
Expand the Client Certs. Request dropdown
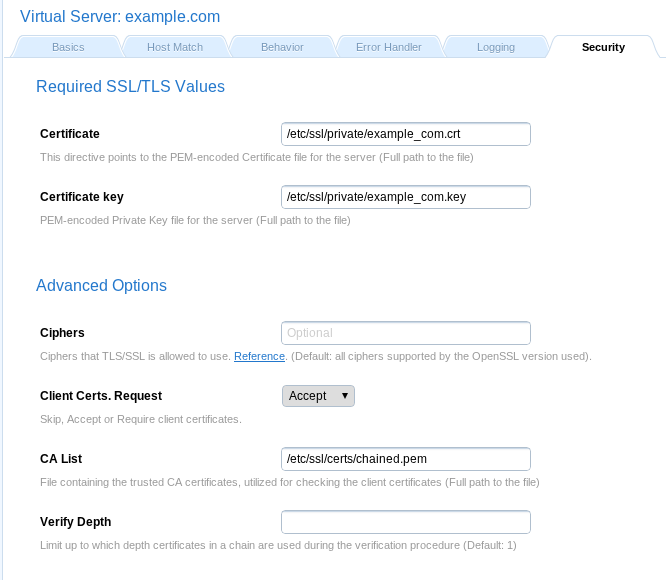coord(318,396)
